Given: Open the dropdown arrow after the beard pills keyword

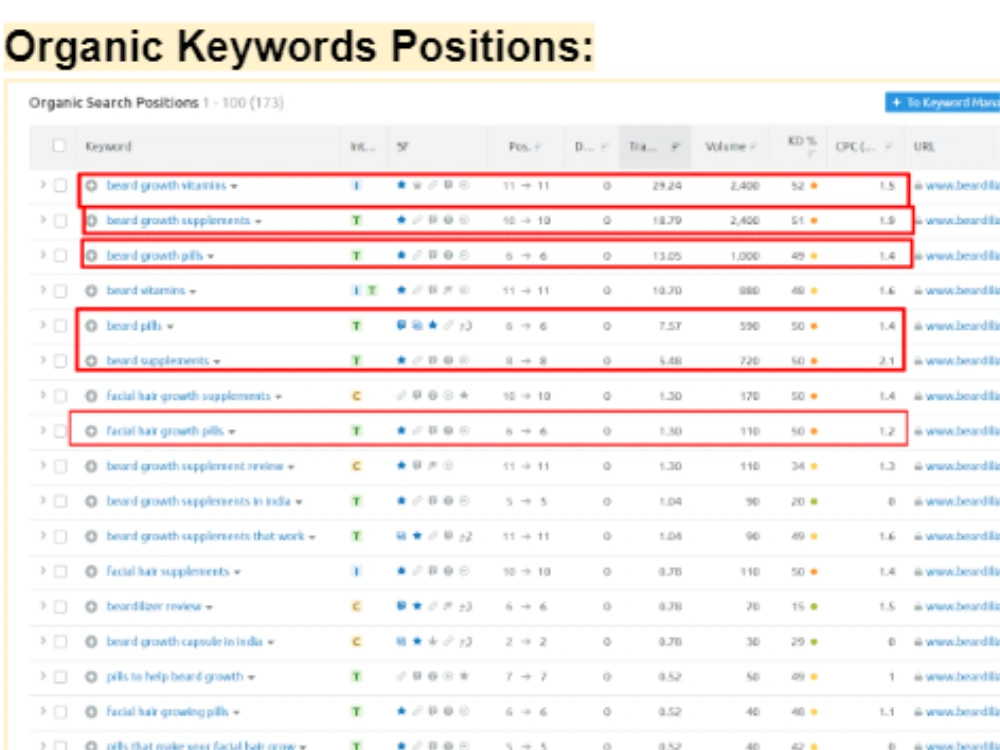Looking at the screenshot, I should tap(170, 327).
